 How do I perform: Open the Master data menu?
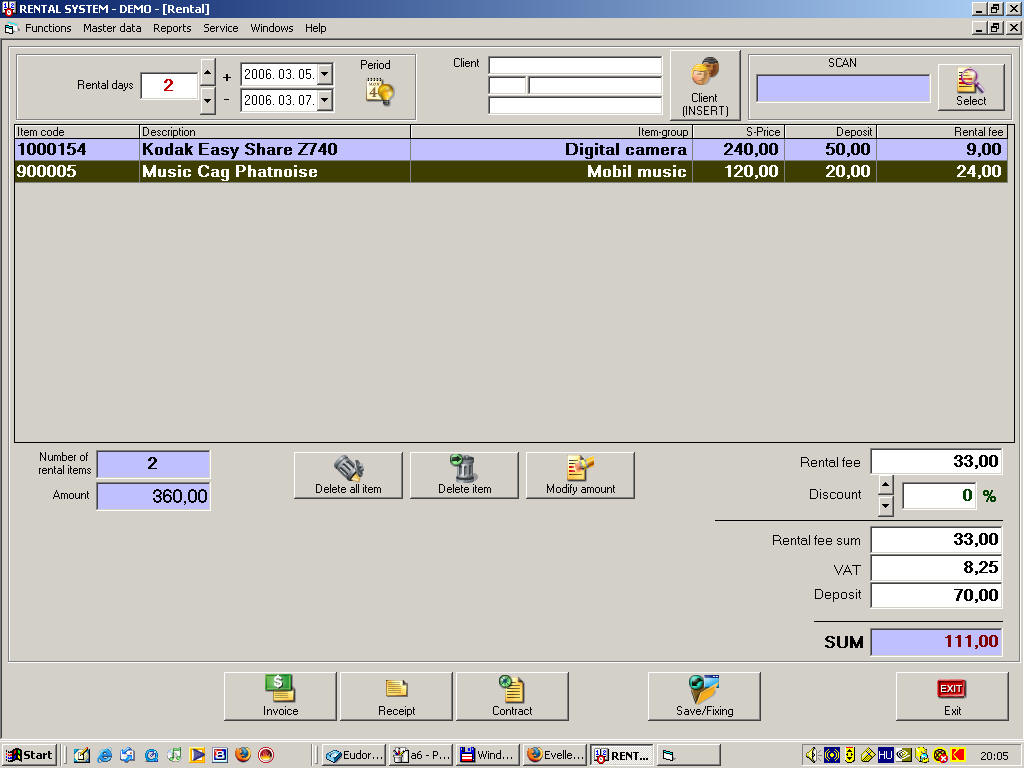[112, 28]
